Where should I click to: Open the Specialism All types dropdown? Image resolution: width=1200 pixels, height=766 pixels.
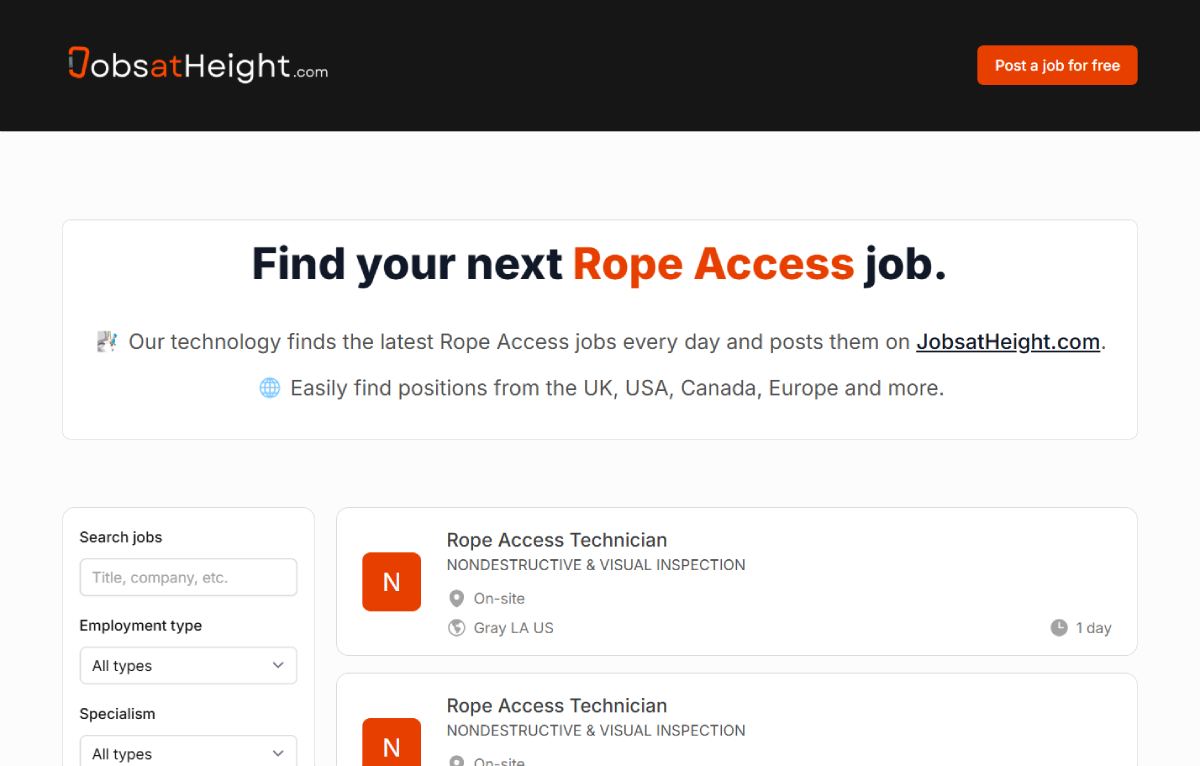tap(188, 751)
